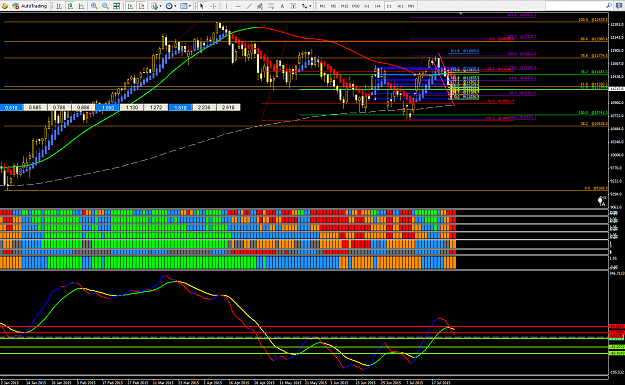Select the text label tool
Screen dimensions: 625x385
(x=293, y=6)
